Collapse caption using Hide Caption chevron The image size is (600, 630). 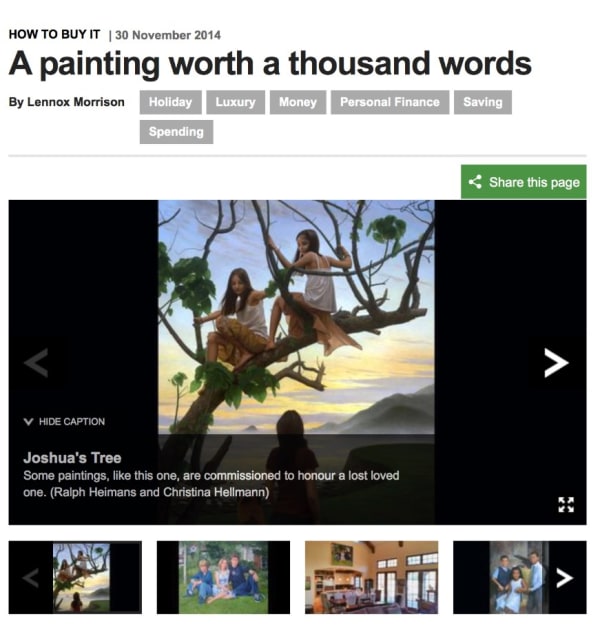click(28, 421)
